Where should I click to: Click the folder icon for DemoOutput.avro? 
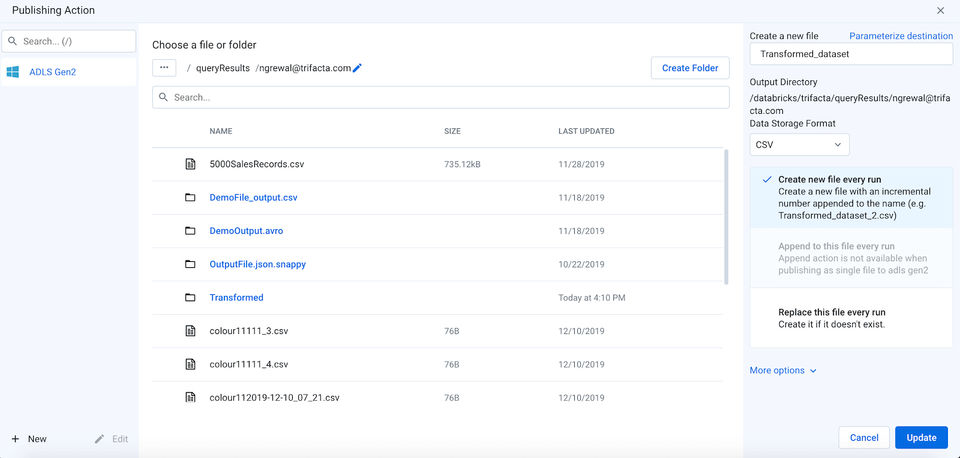190,231
